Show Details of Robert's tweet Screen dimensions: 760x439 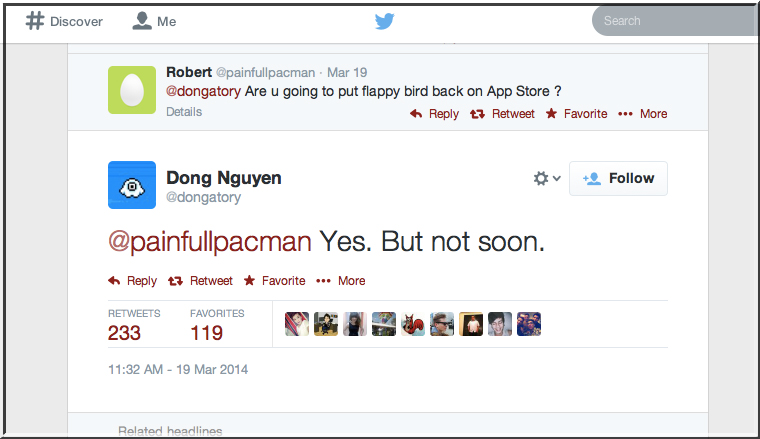184,112
